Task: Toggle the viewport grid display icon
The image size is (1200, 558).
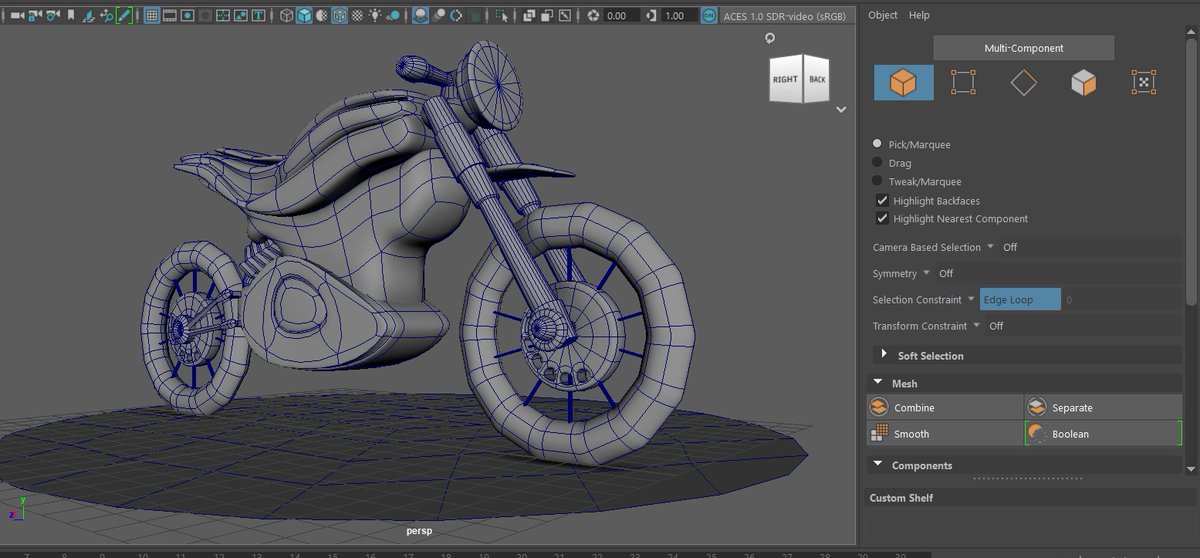Action: click(x=152, y=16)
